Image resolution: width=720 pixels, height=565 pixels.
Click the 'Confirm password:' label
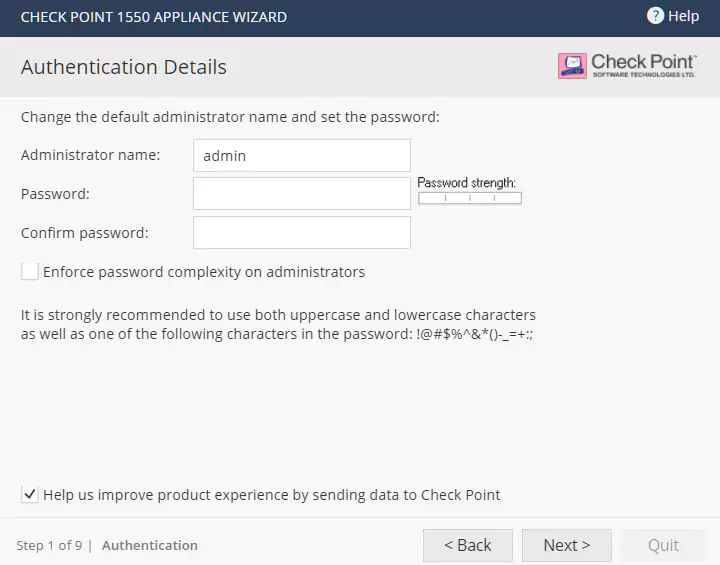(84, 233)
